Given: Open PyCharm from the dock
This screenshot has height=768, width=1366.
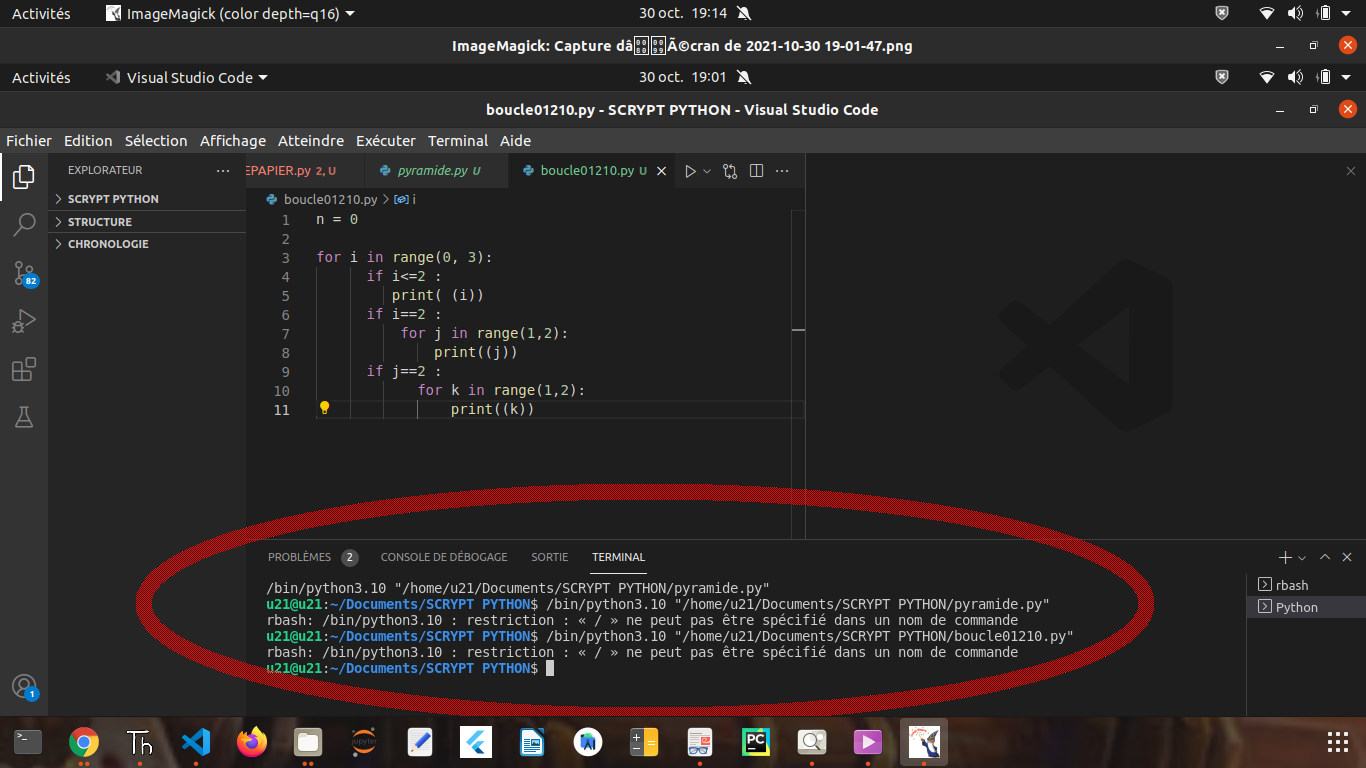Looking at the screenshot, I should pyautogui.click(x=756, y=742).
